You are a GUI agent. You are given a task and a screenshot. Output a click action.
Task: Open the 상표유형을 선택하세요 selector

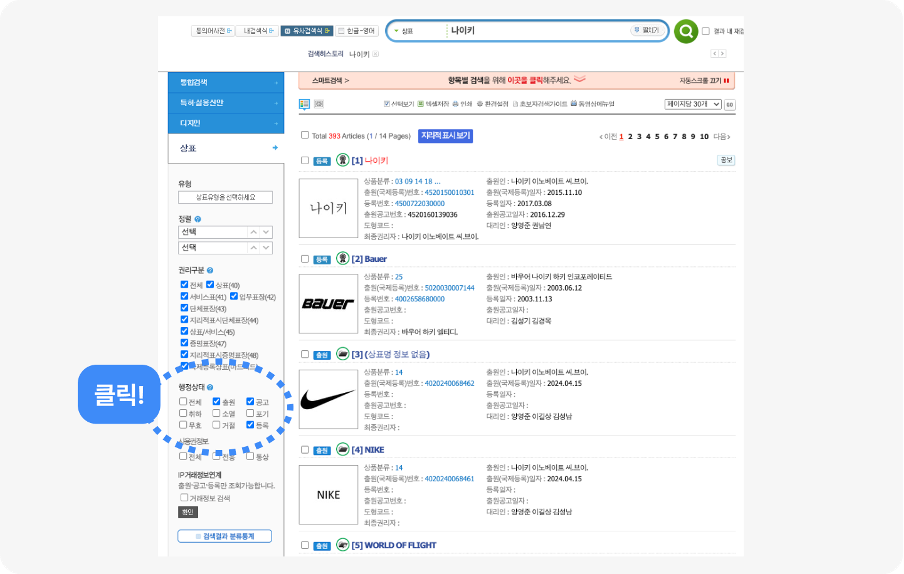point(225,197)
